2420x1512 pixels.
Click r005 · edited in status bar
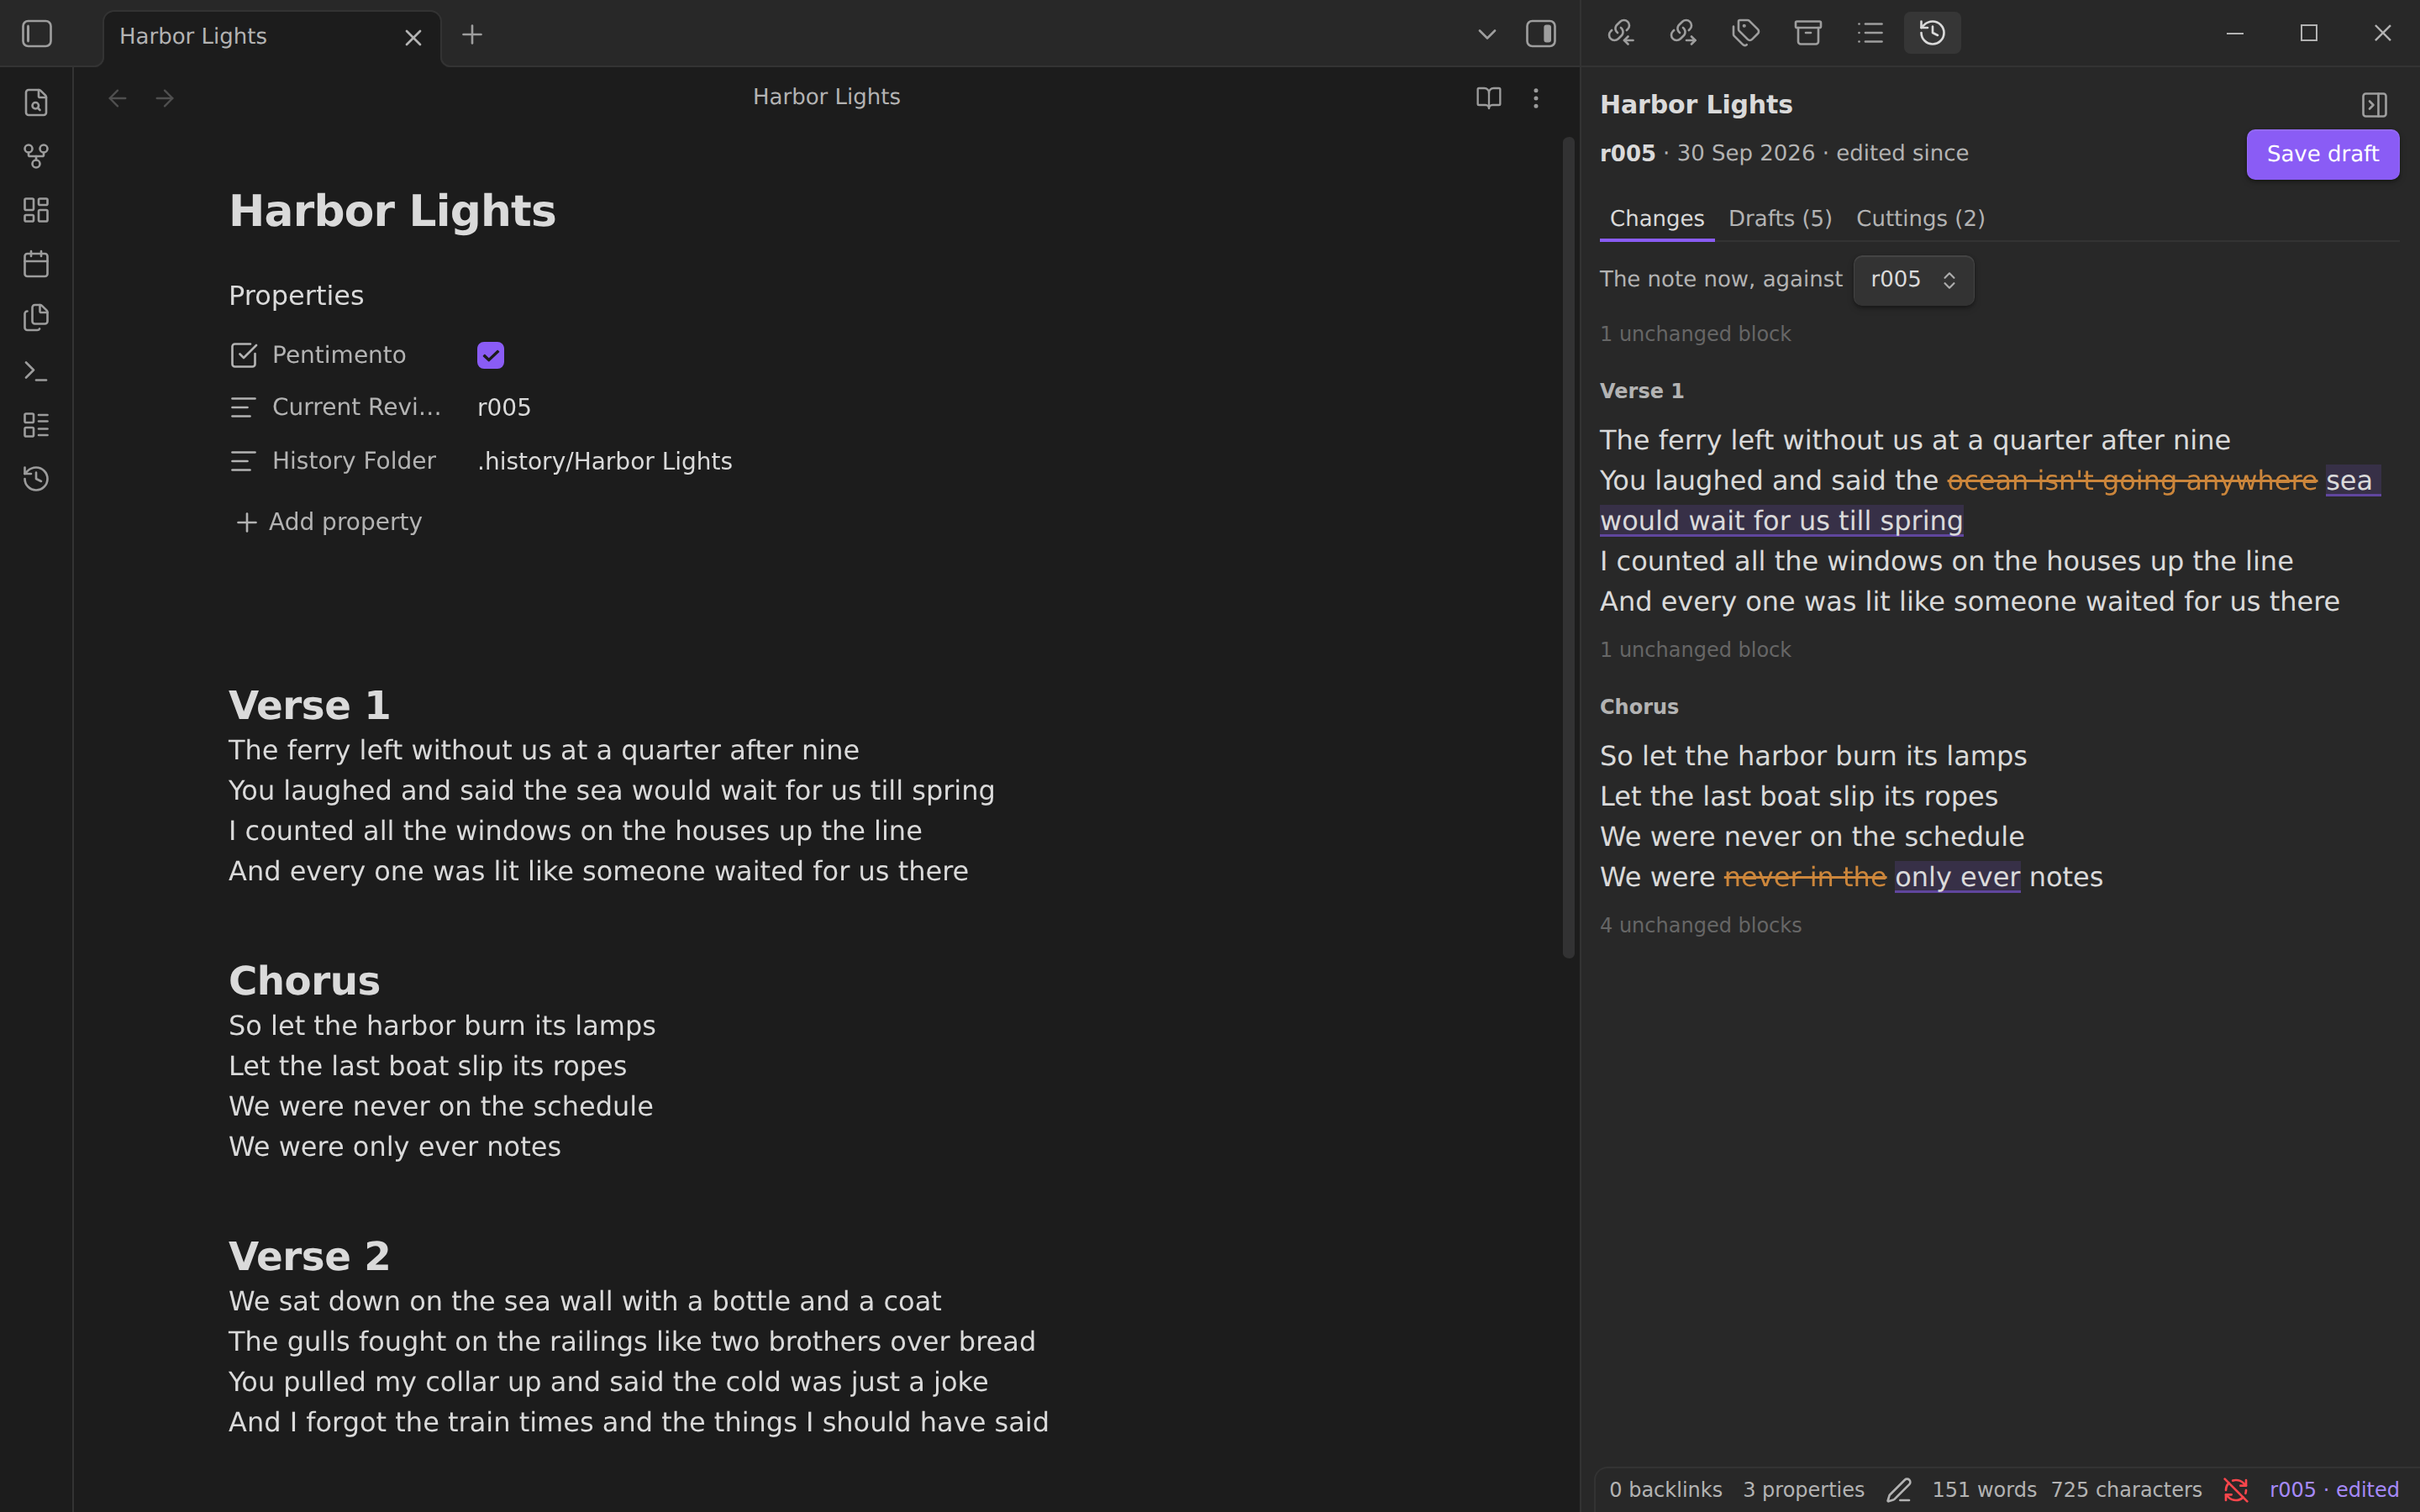point(2334,1490)
